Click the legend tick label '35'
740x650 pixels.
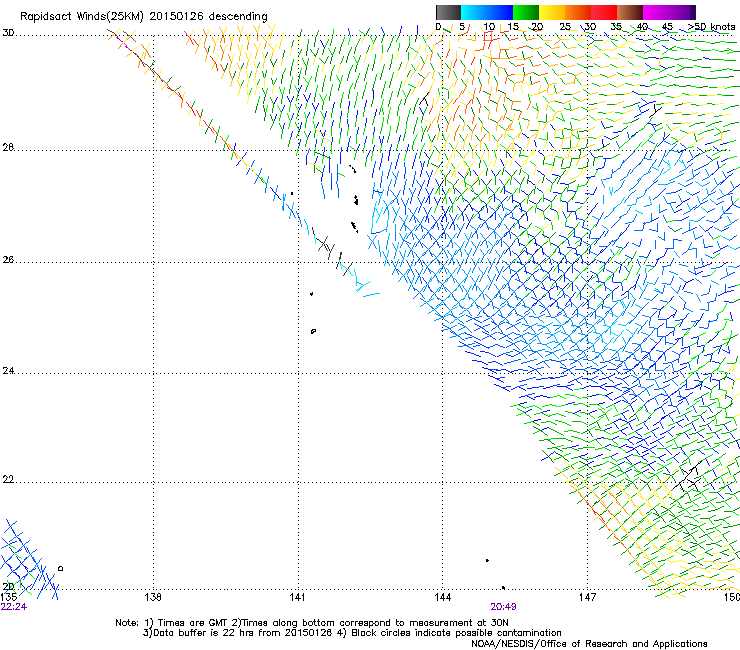click(x=616, y=27)
